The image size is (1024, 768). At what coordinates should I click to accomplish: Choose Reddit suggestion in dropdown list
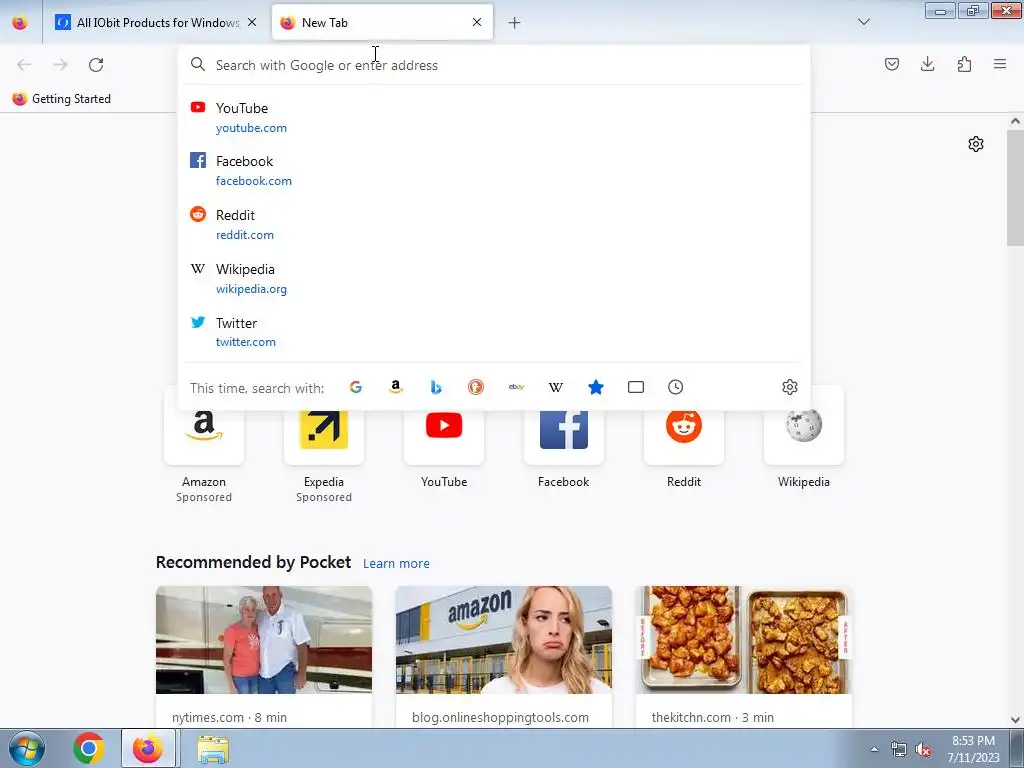pyautogui.click(x=494, y=224)
